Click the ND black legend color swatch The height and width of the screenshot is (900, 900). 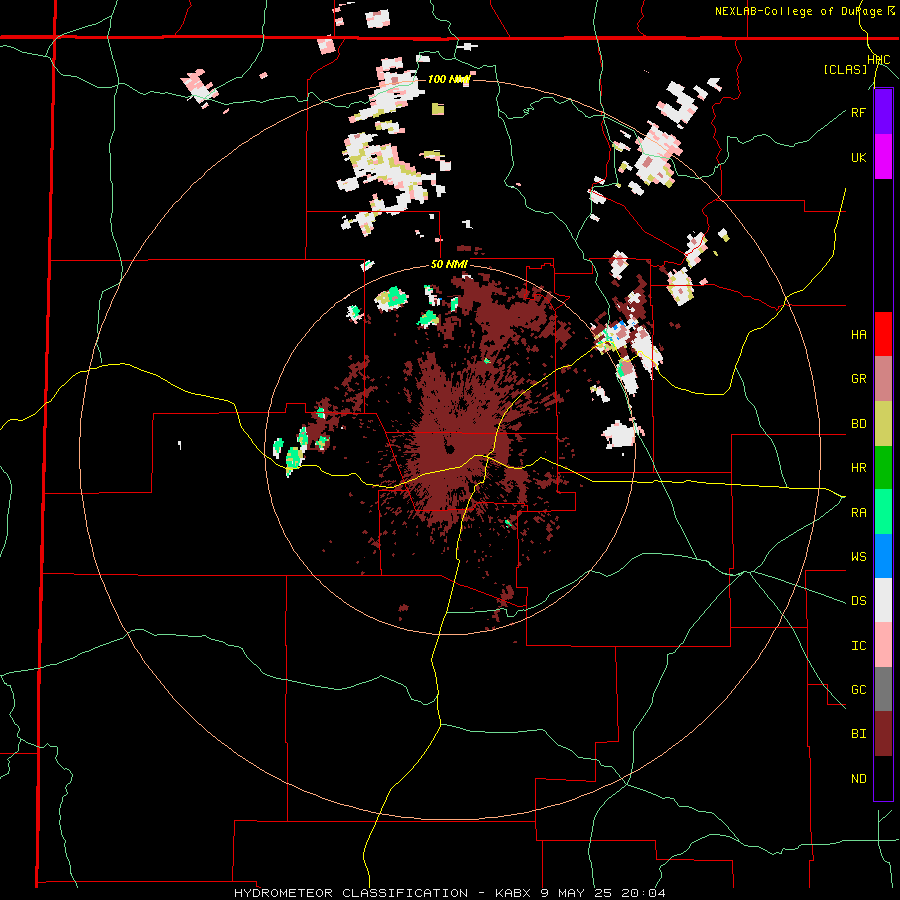click(883, 778)
